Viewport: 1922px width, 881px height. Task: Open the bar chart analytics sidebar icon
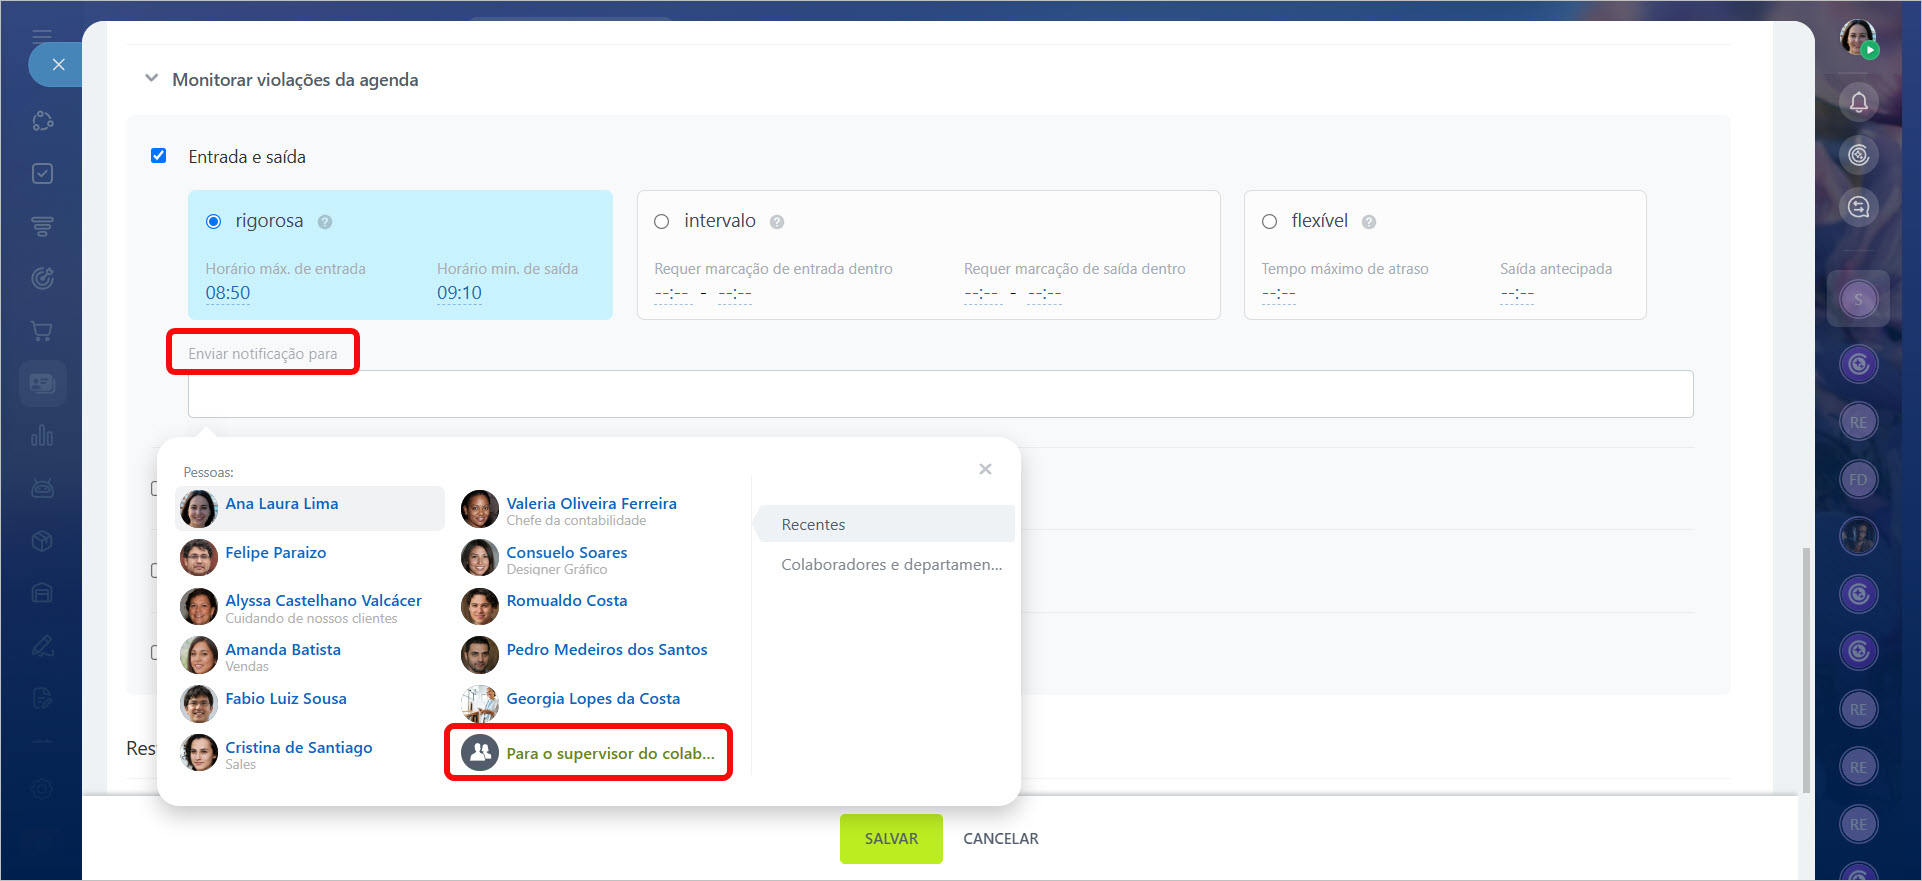tap(42, 436)
